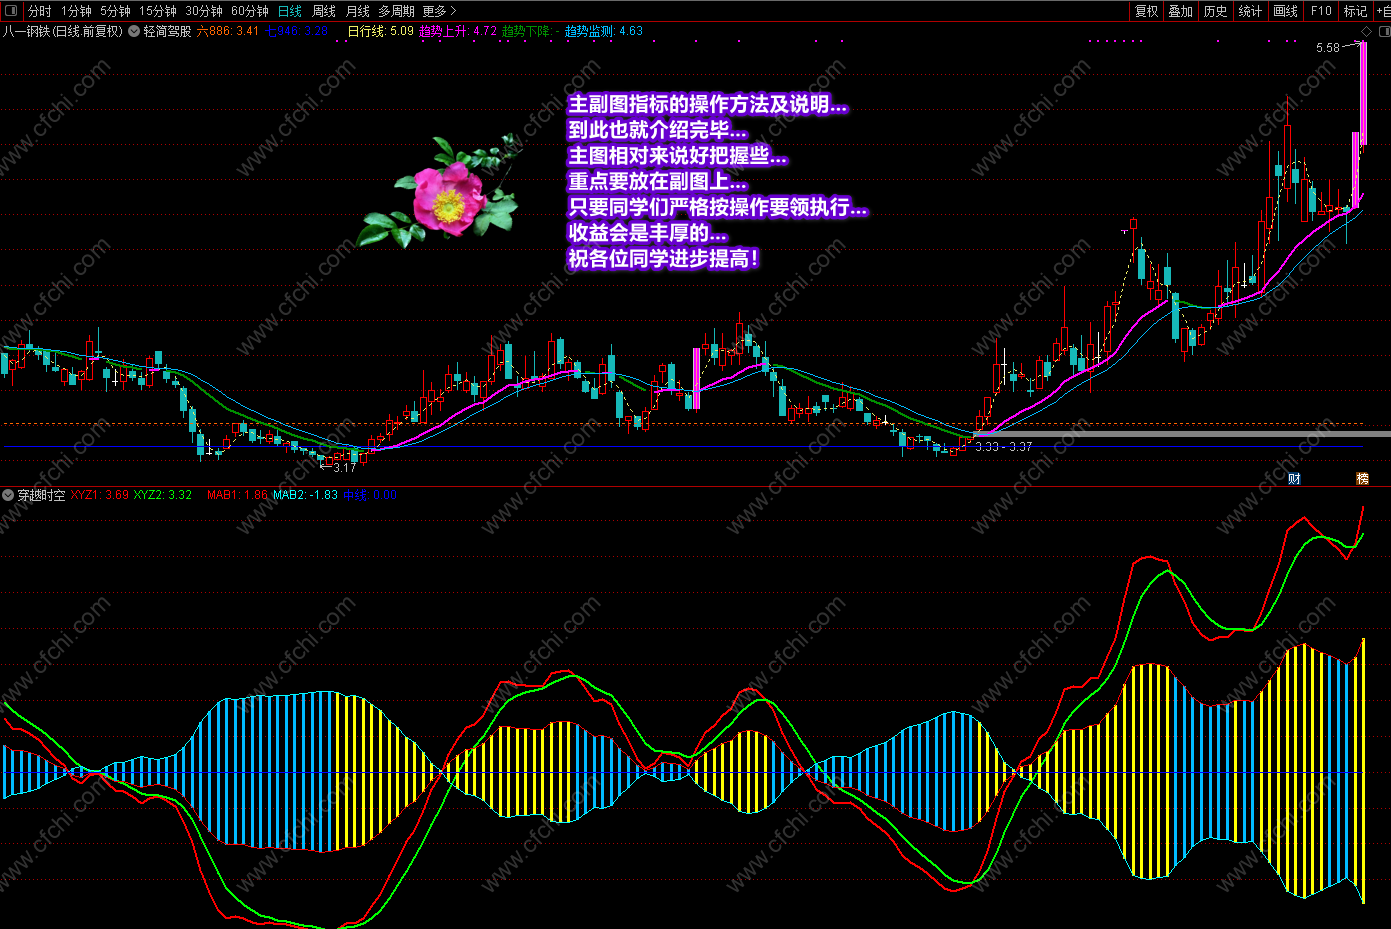This screenshot has height=929, width=1391.
Task: Click the 趋势下降 indicator label
Action: pyautogui.click(x=530, y=31)
